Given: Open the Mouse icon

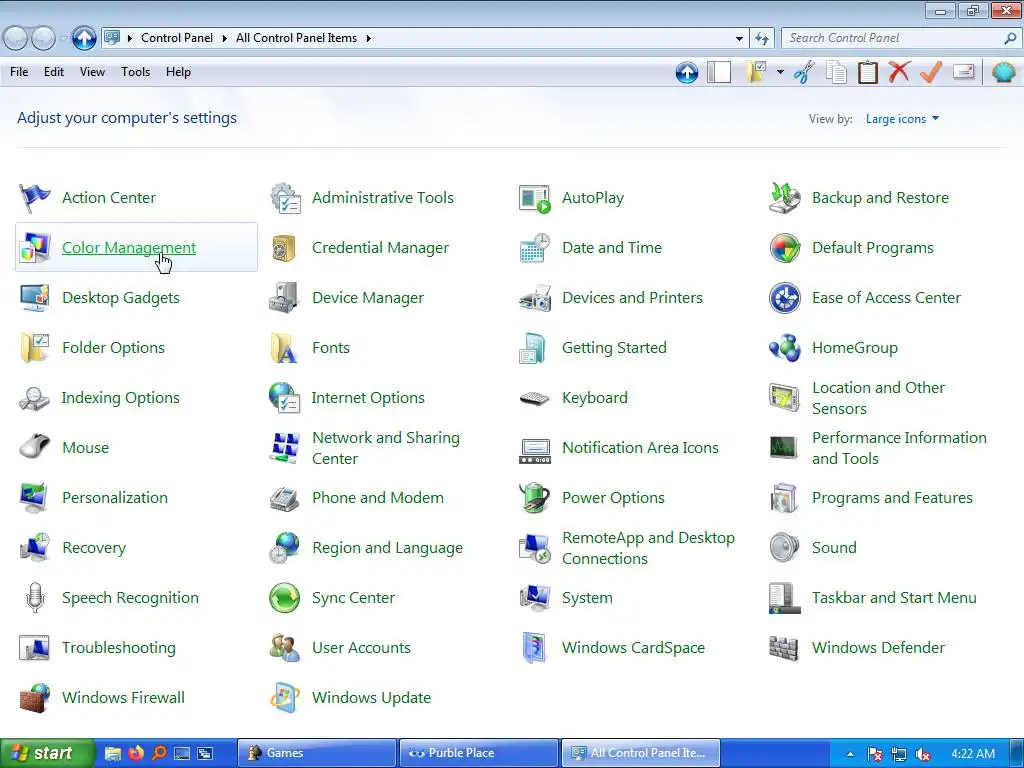Looking at the screenshot, I should click(34, 447).
